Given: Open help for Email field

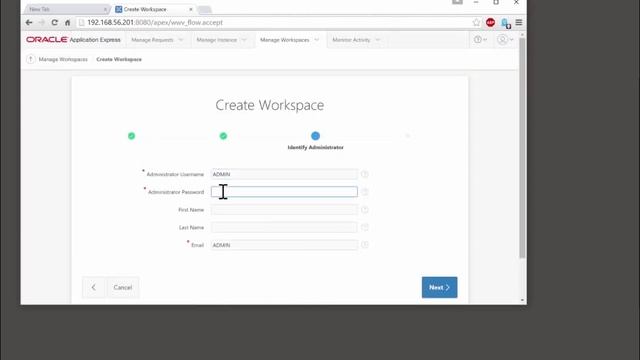Looking at the screenshot, I should point(364,245).
